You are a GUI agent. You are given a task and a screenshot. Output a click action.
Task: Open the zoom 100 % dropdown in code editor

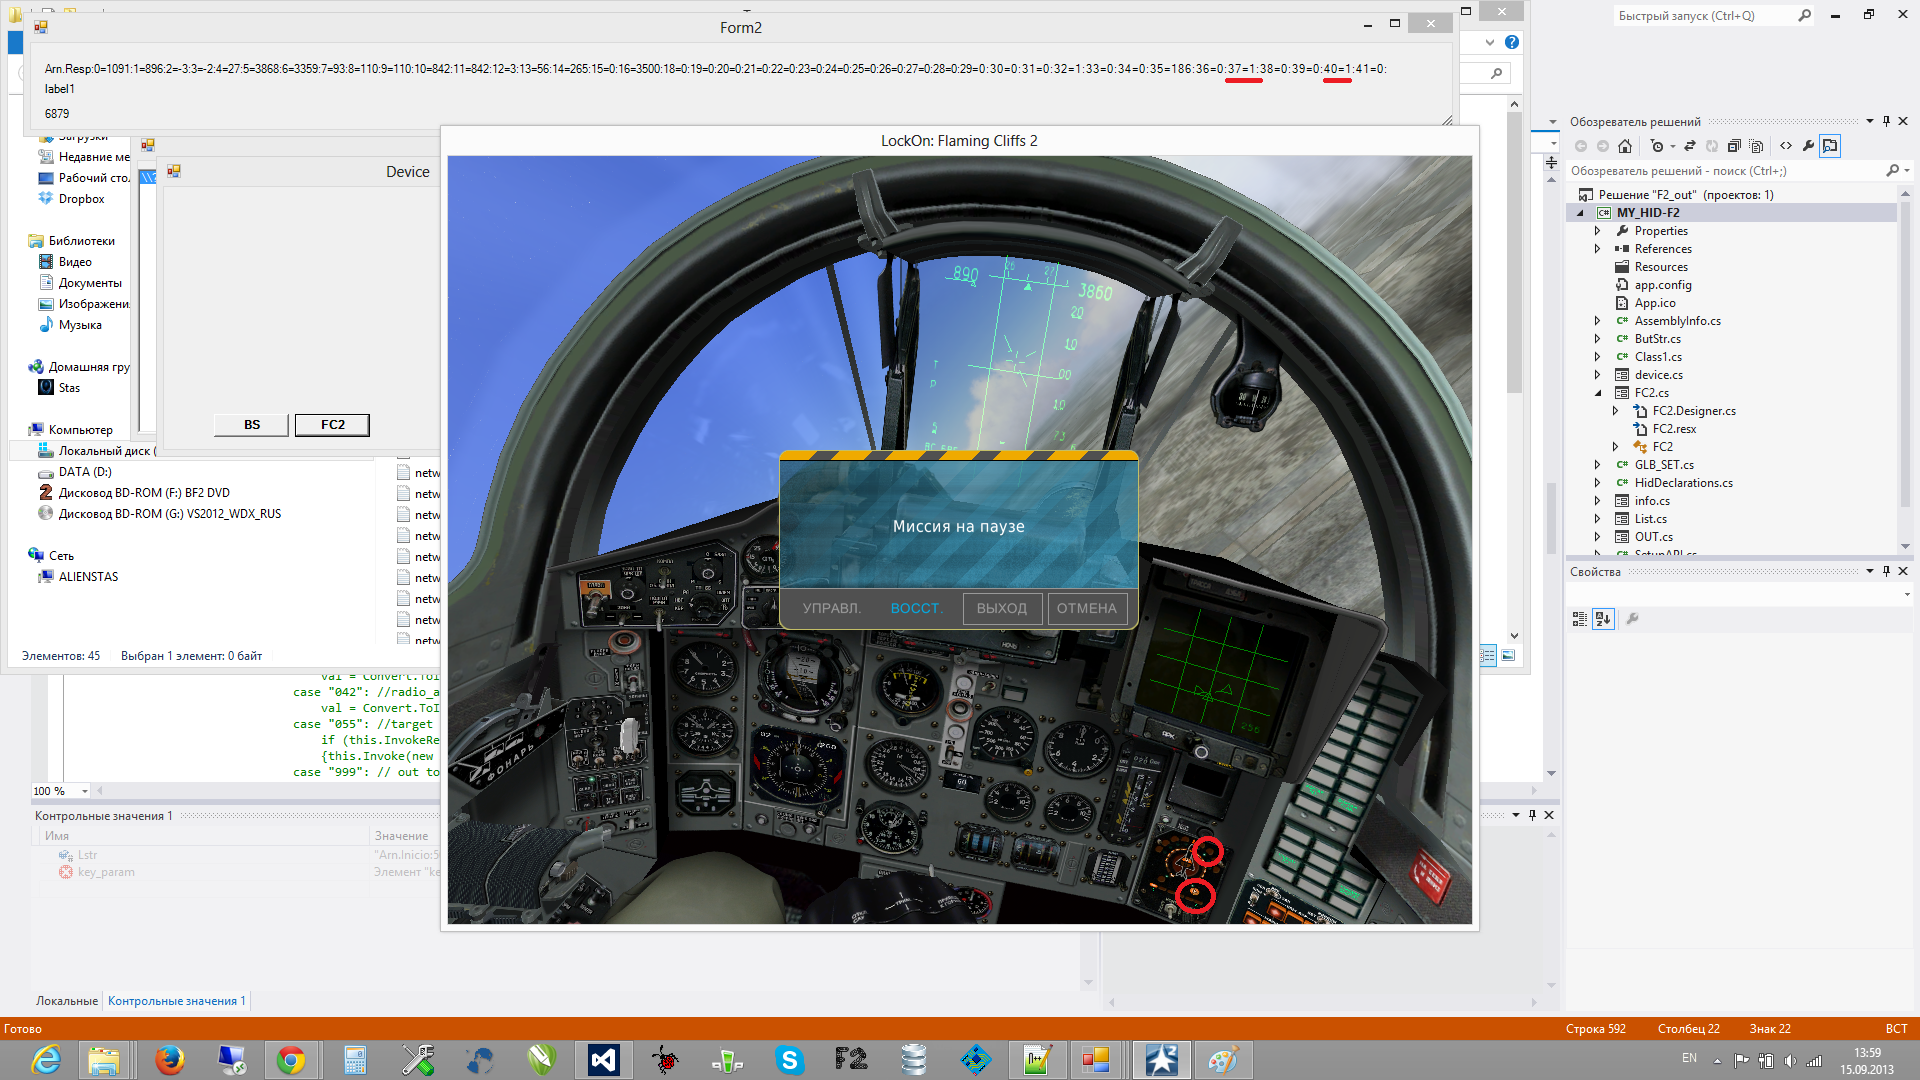pyautogui.click(x=85, y=791)
